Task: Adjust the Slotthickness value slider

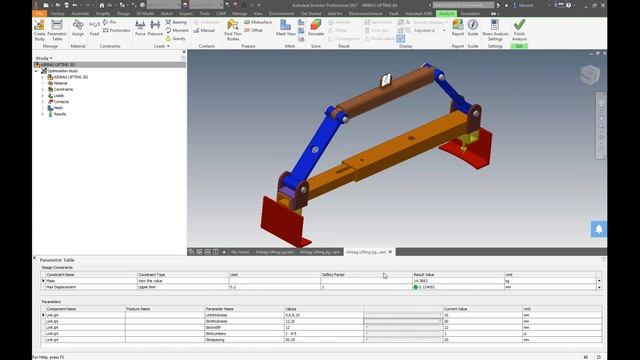Action: click(403, 321)
